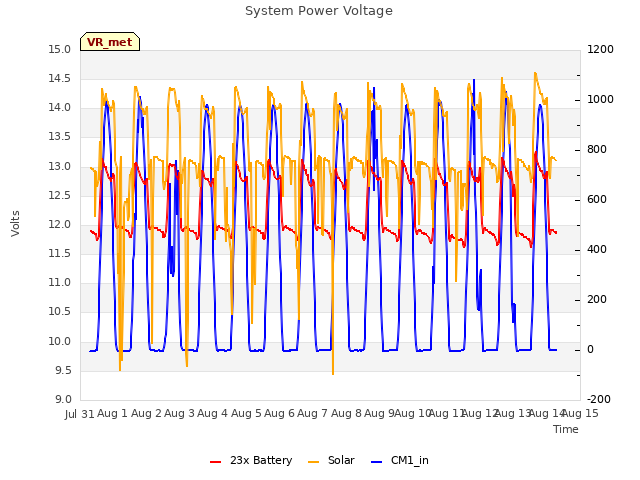Click the 14.5 left axis tick label

point(60,78)
